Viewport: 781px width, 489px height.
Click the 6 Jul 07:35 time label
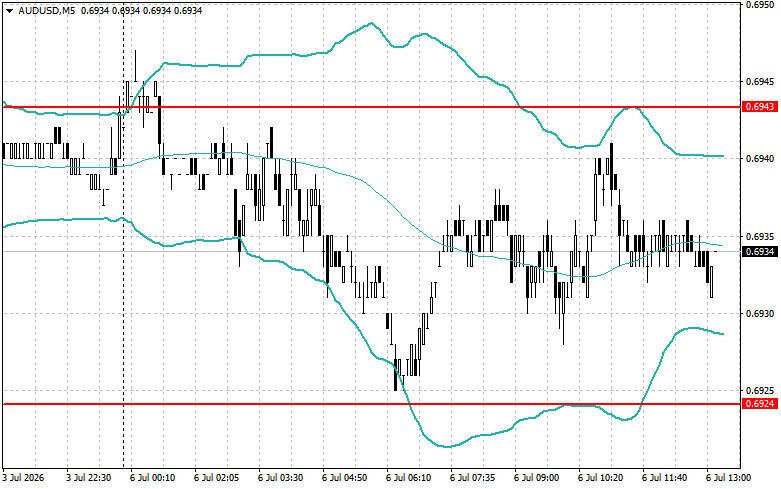pos(473,478)
